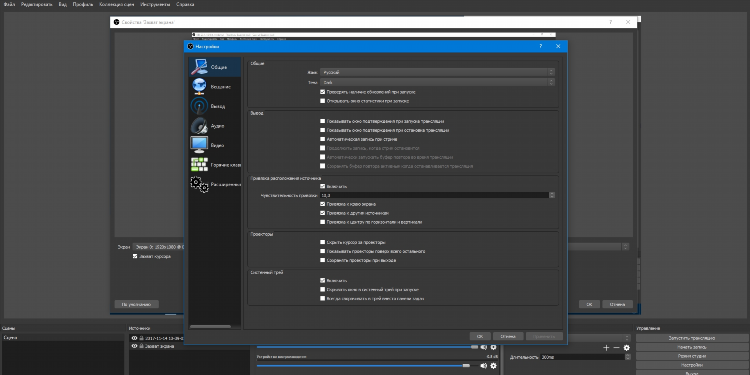This screenshot has width=750, height=375.
Task: Expand the Язык language dropdown
Action: 437,72
